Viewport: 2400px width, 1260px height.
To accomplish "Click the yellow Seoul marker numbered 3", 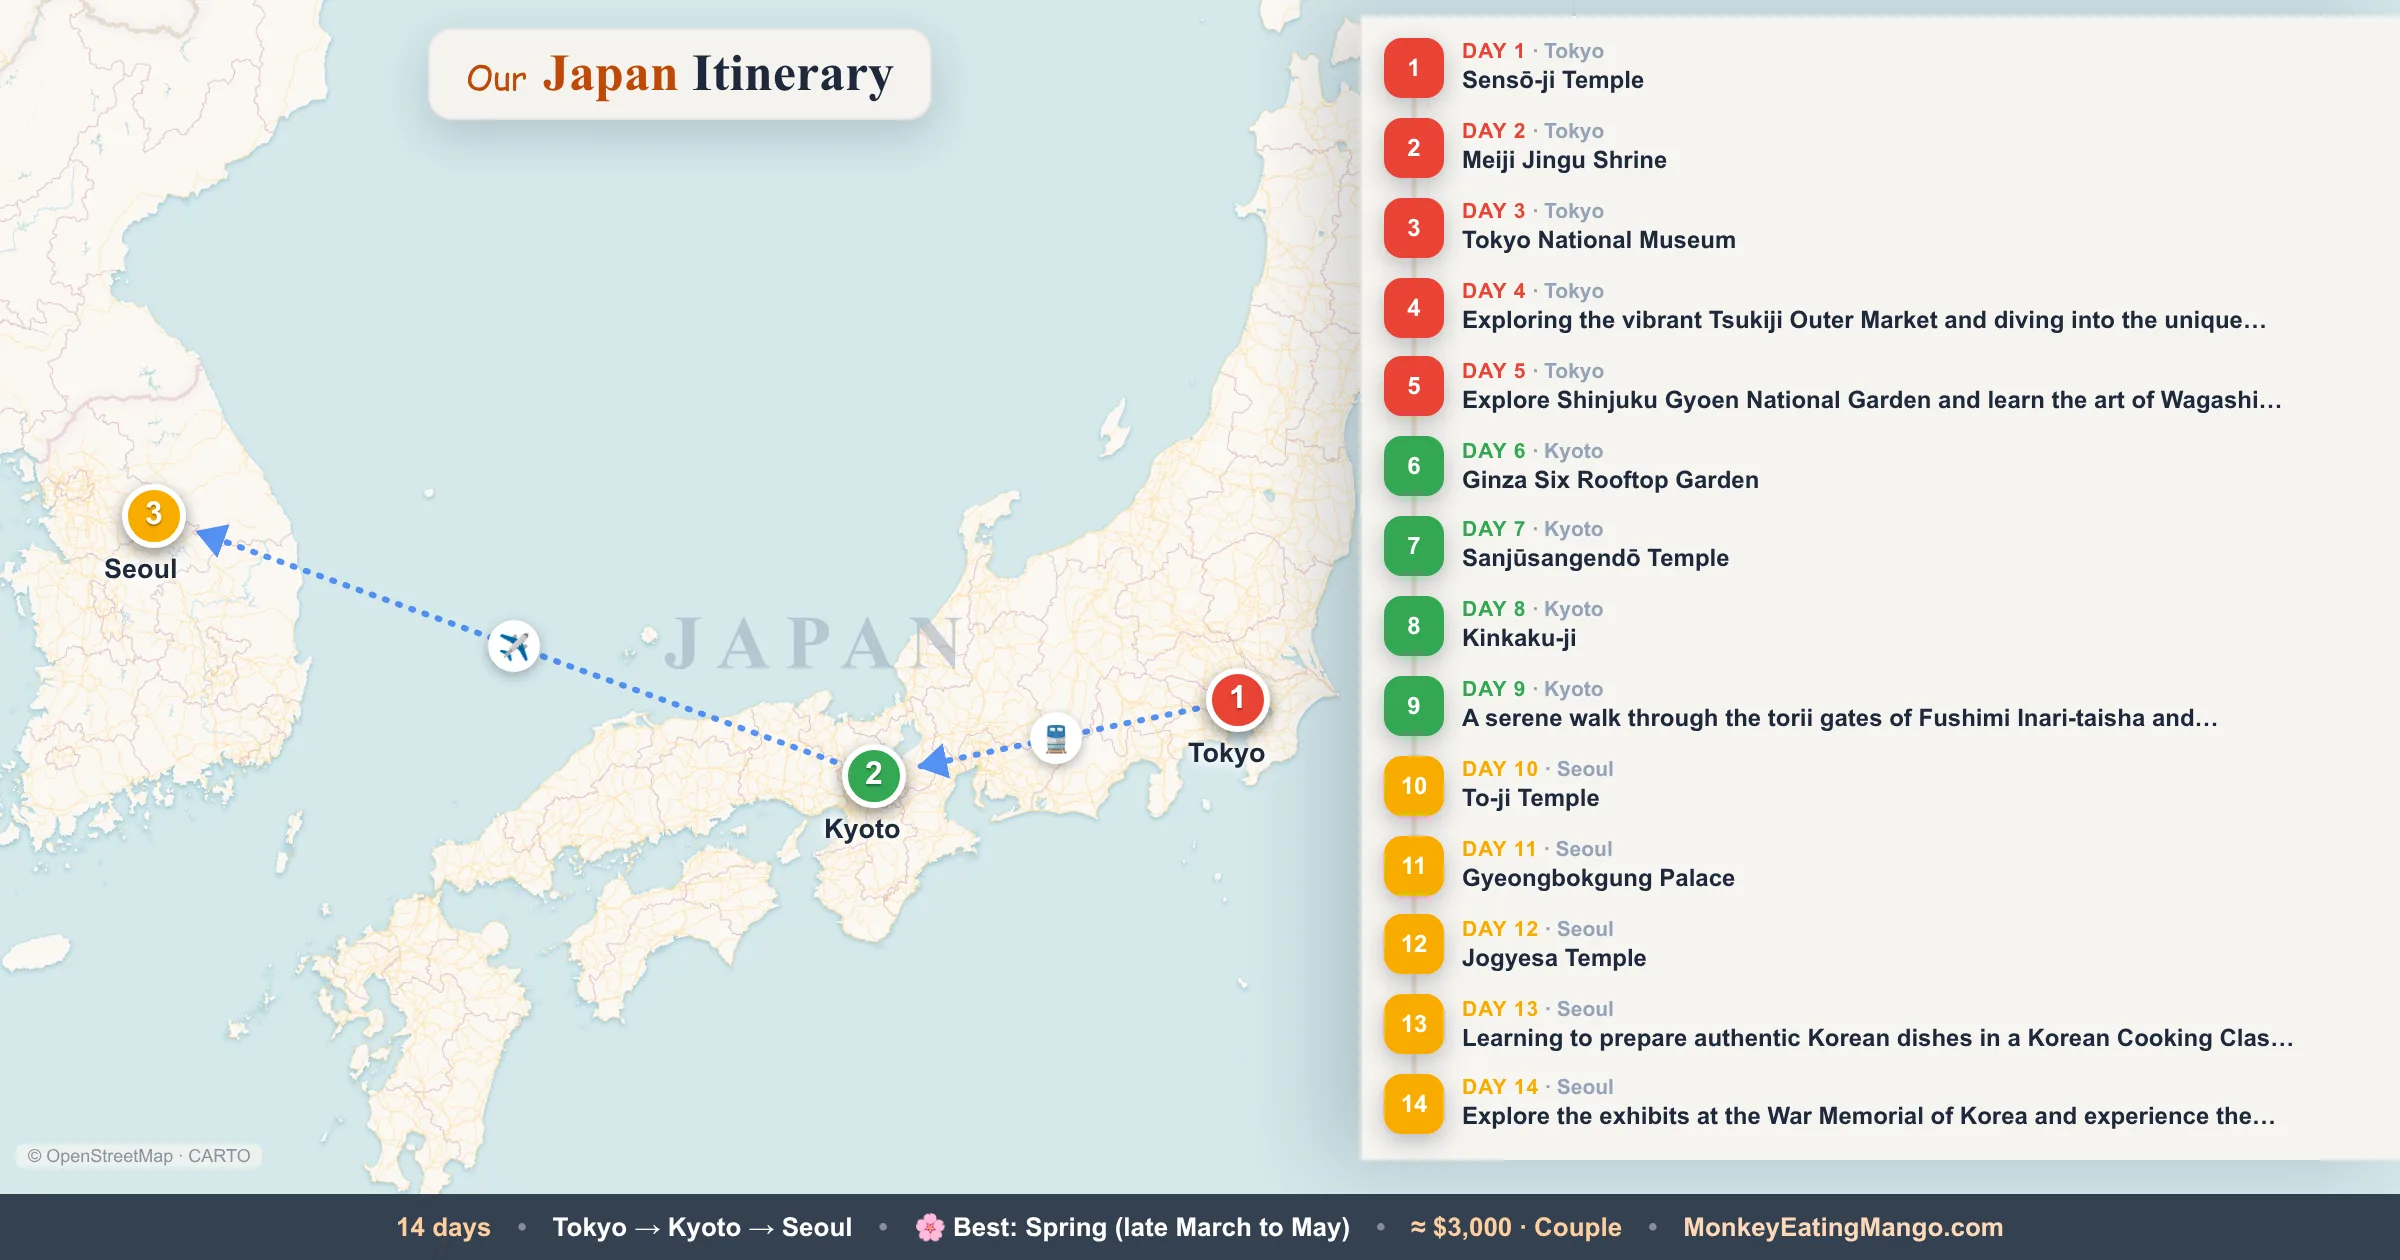I will [x=153, y=515].
